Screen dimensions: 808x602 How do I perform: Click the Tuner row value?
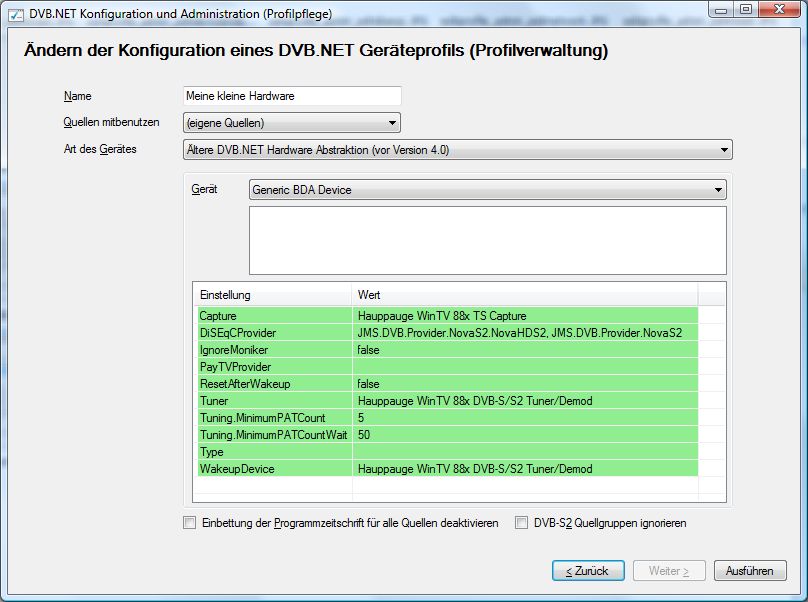coord(475,401)
